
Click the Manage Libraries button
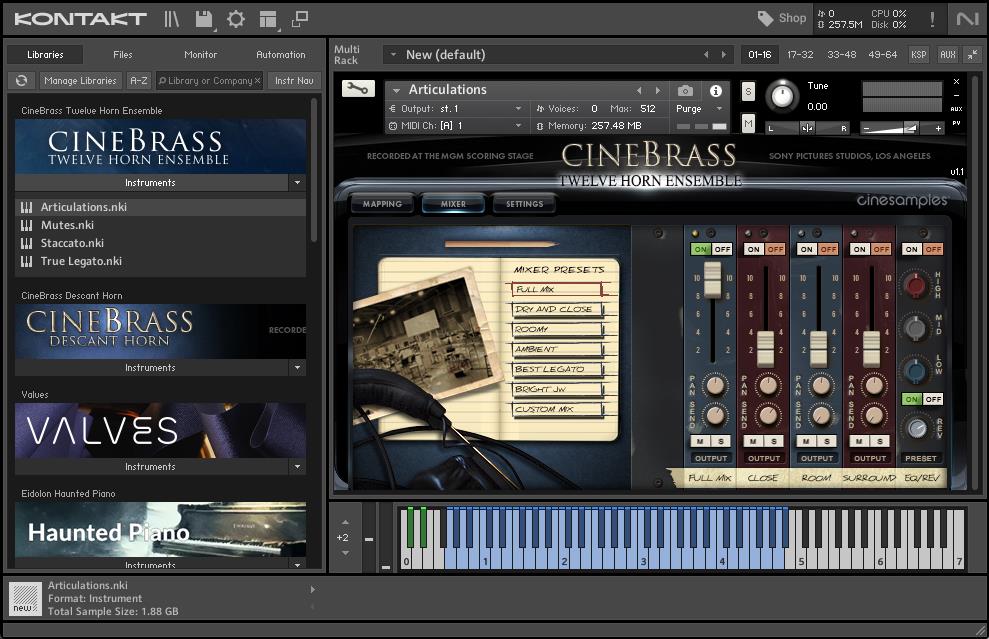pyautogui.click(x=81, y=81)
